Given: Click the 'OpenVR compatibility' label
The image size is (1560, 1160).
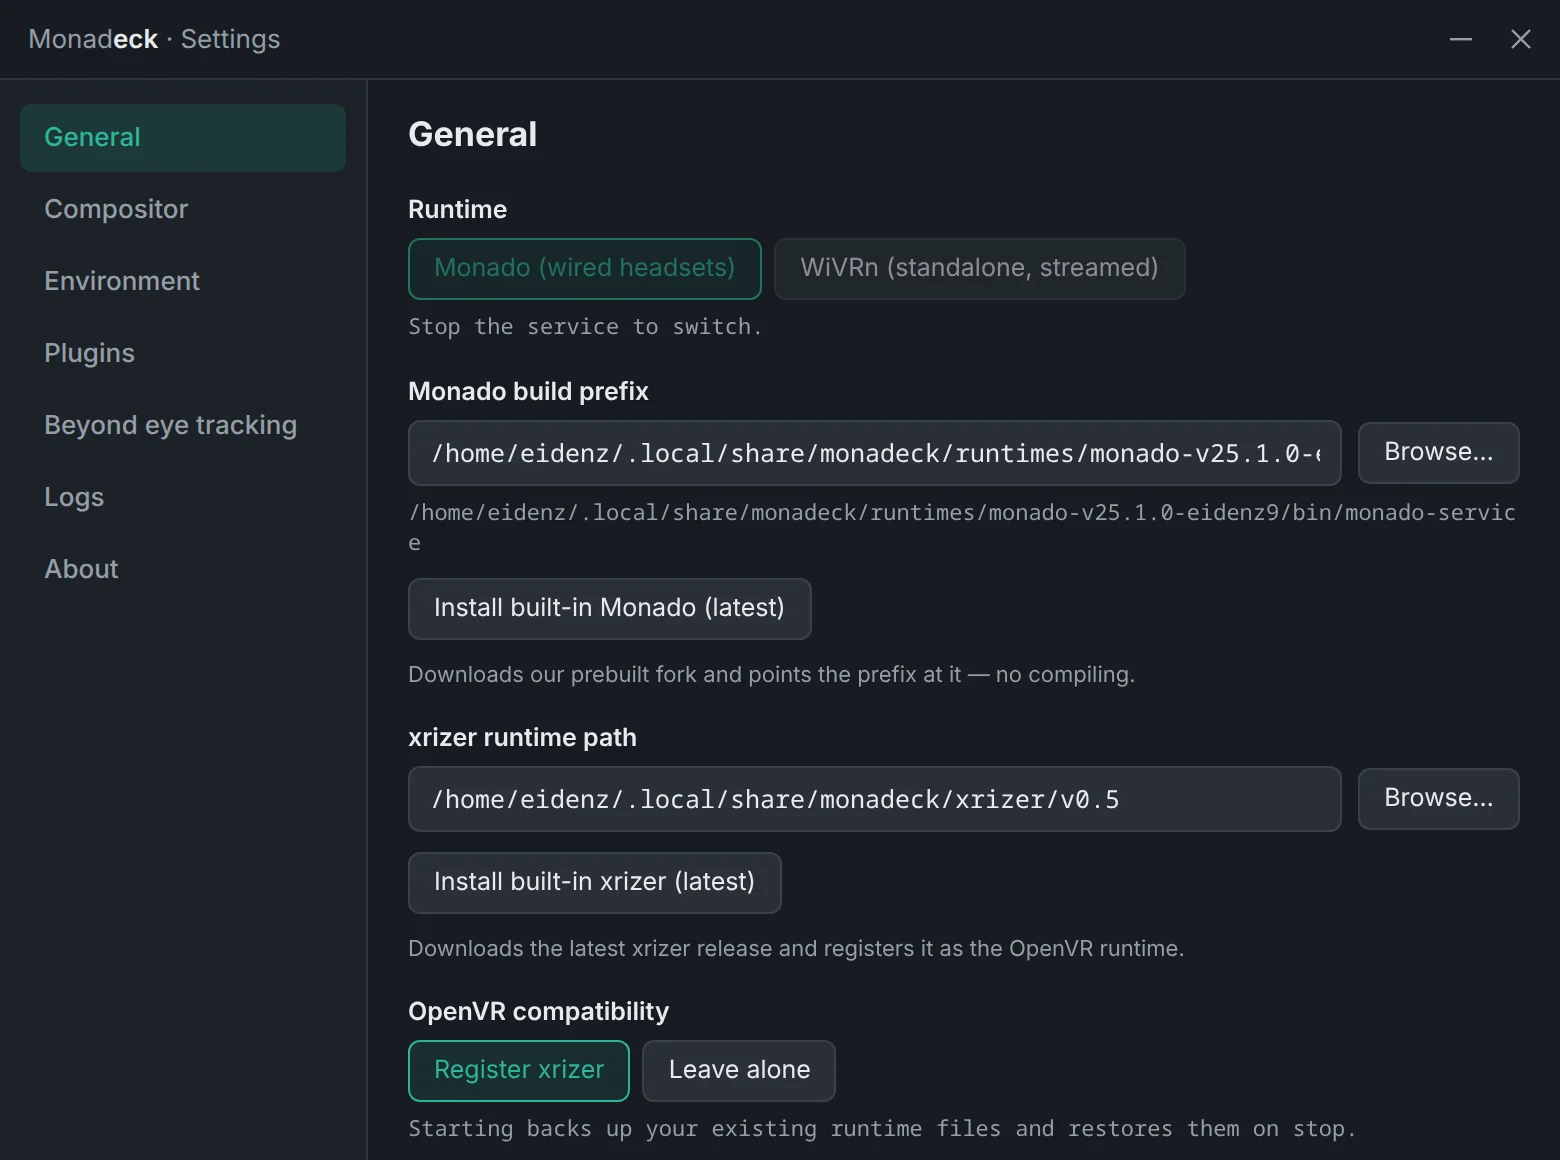Looking at the screenshot, I should tap(538, 1012).
